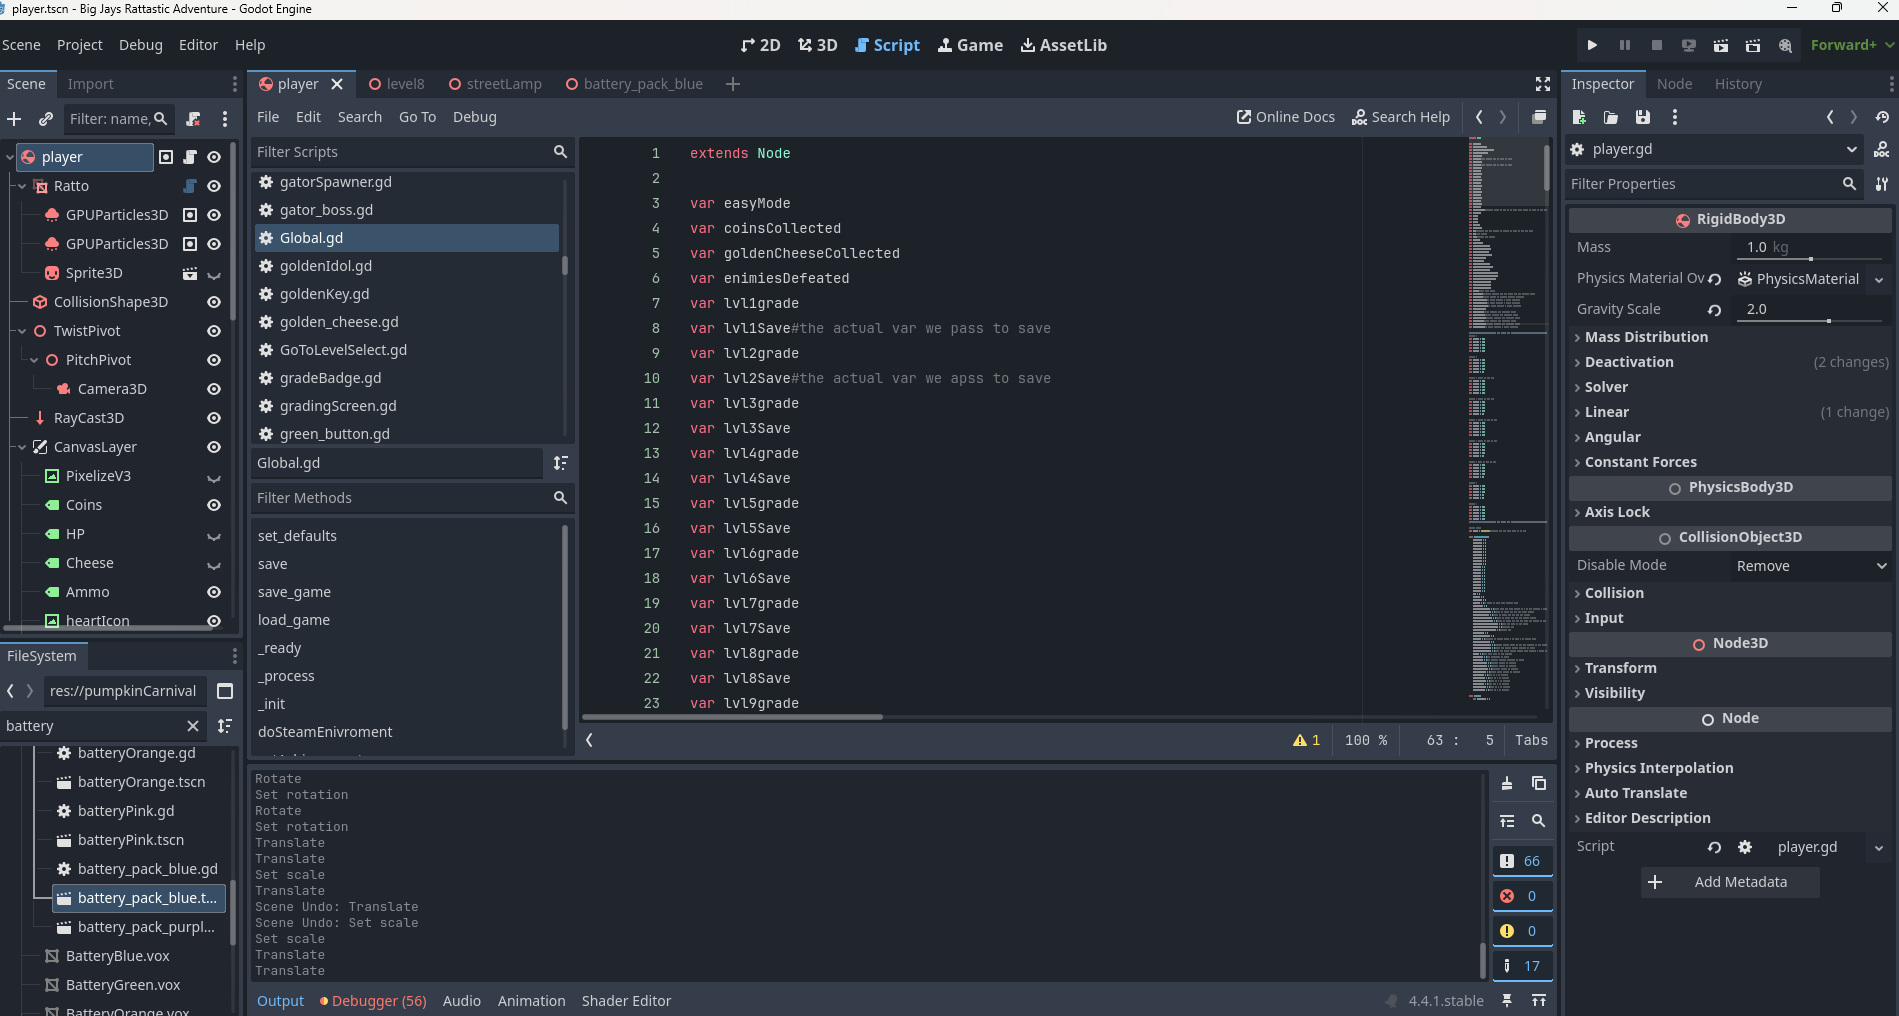Copy the selected output text

tap(1539, 783)
